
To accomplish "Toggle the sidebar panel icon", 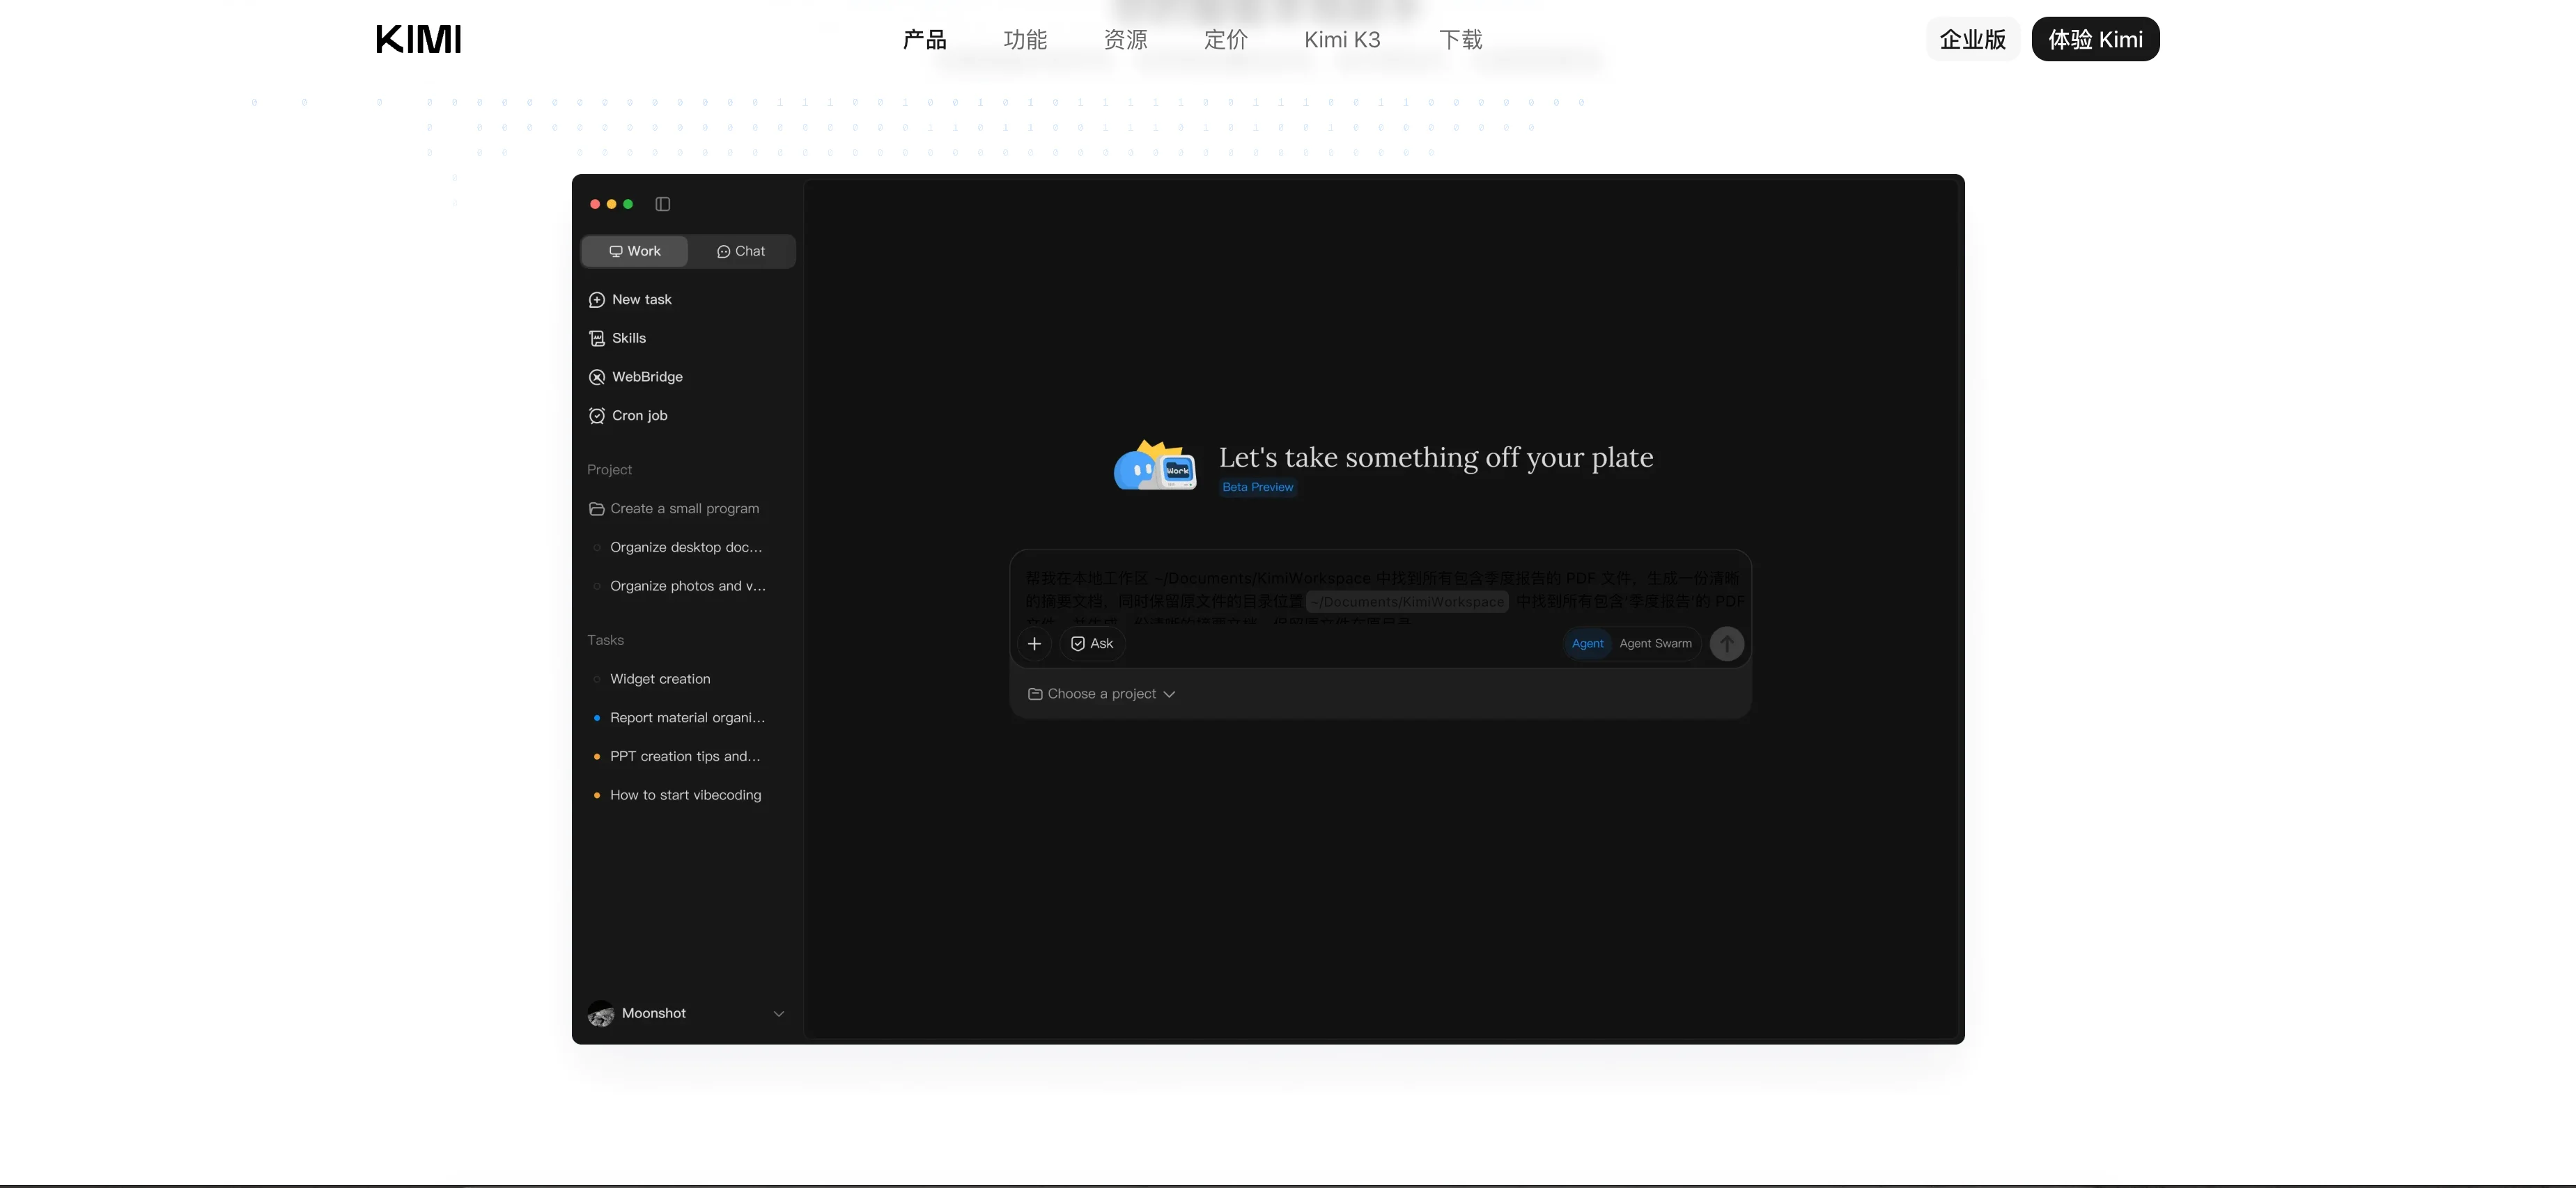I will pyautogui.click(x=662, y=204).
